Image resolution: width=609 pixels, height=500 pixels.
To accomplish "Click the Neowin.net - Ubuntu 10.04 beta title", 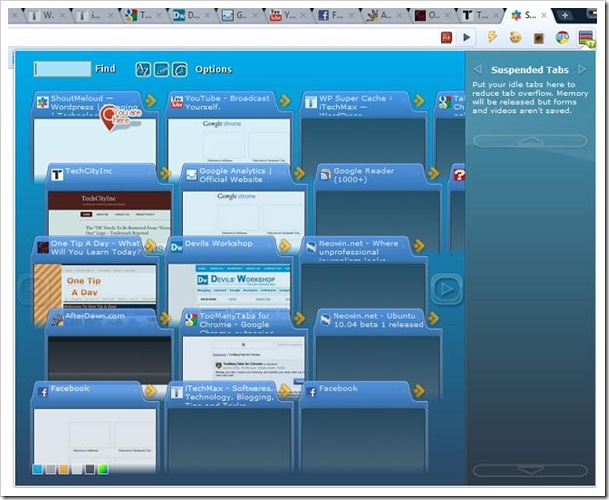I will point(378,321).
